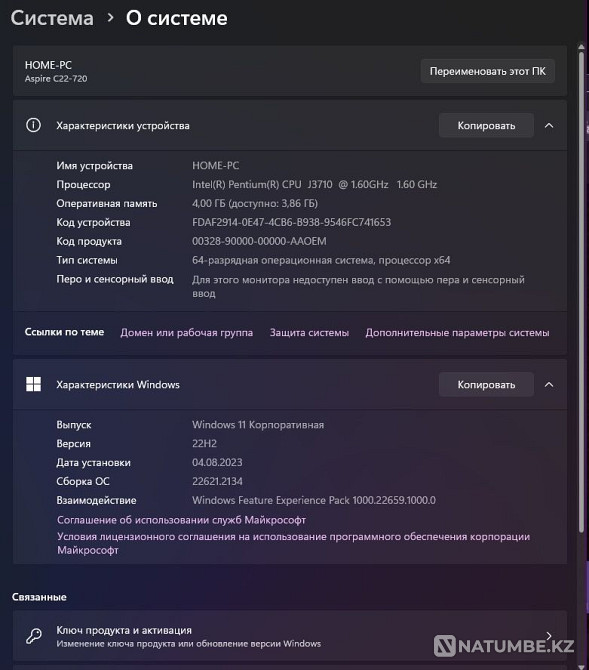
Task: Click the vertical scrollbar thumb
Action: [581, 292]
